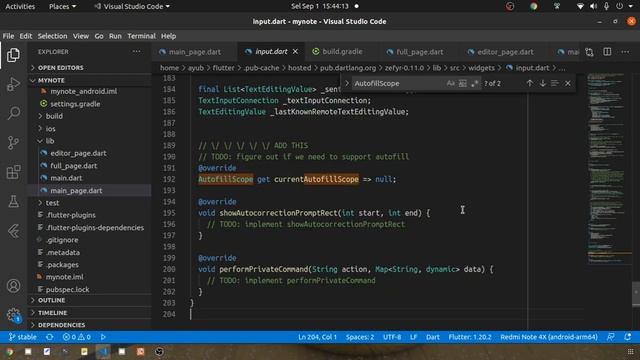Go to next find match
The height and width of the screenshot is (360, 640).
(542, 83)
